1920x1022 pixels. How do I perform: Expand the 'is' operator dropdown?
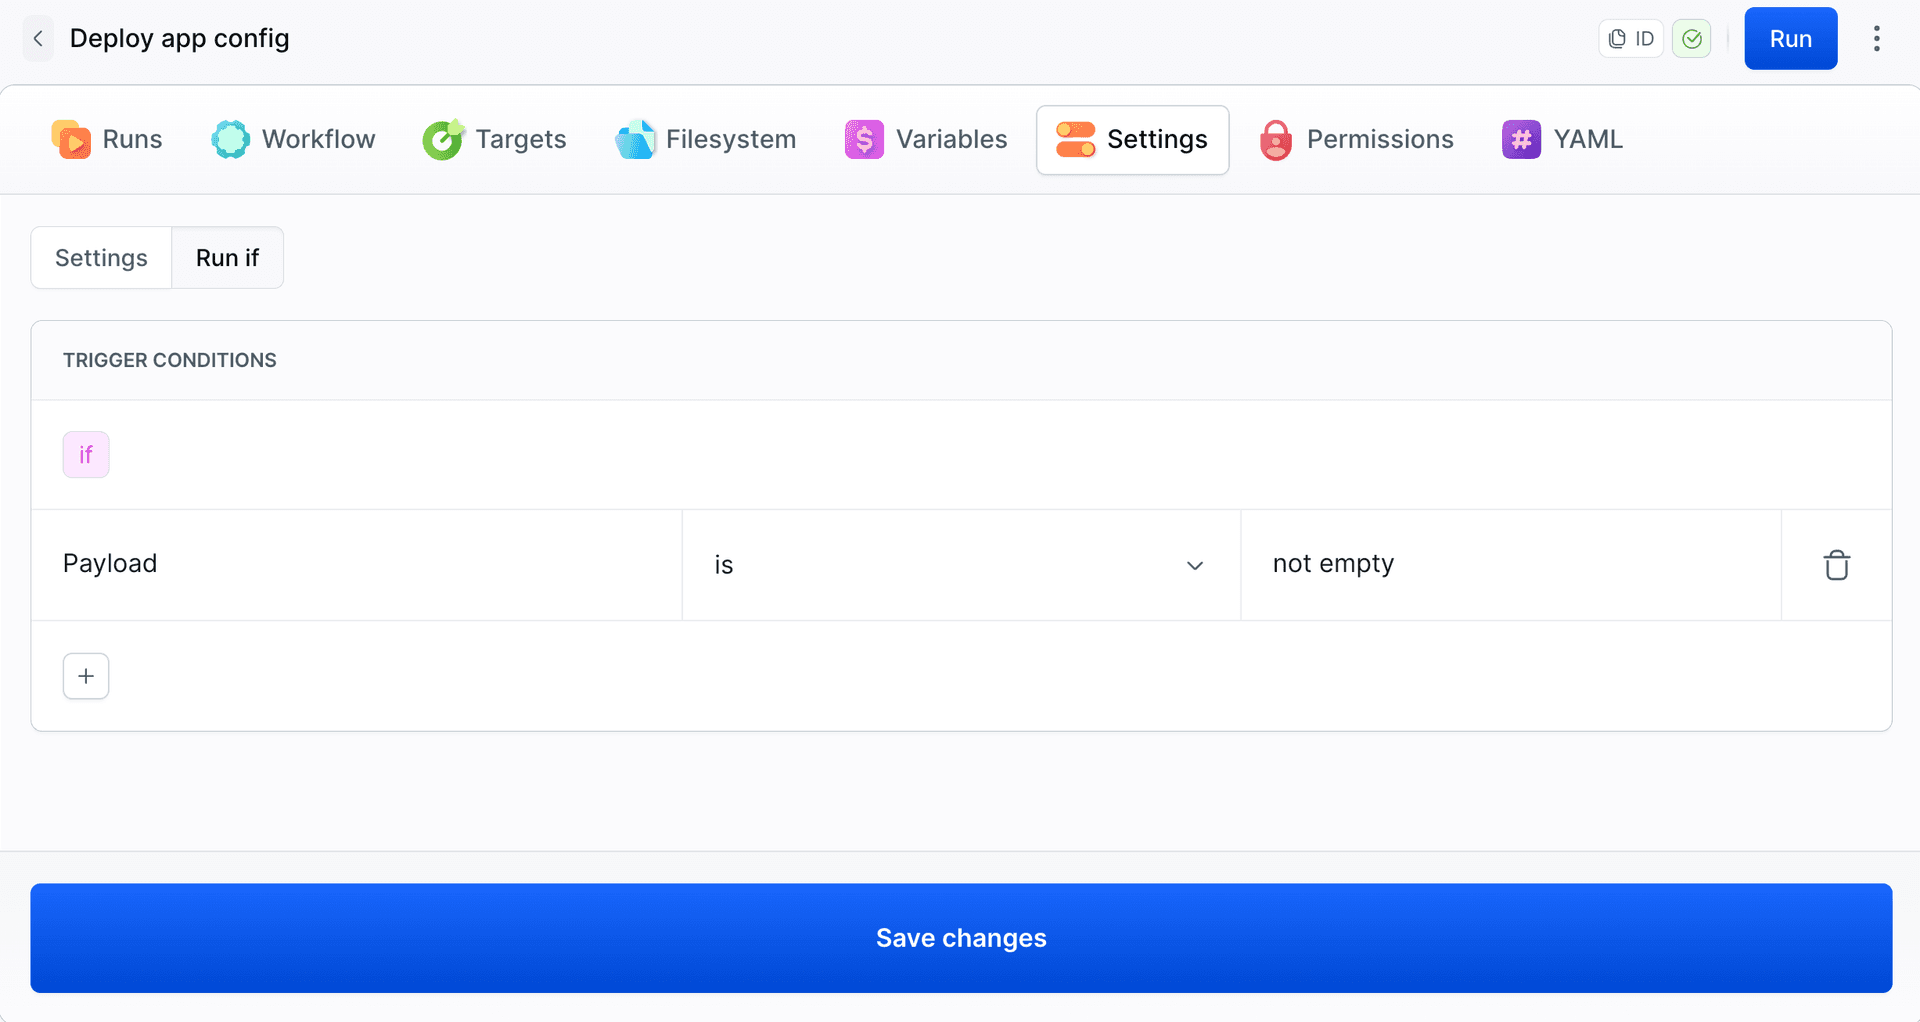click(x=961, y=565)
